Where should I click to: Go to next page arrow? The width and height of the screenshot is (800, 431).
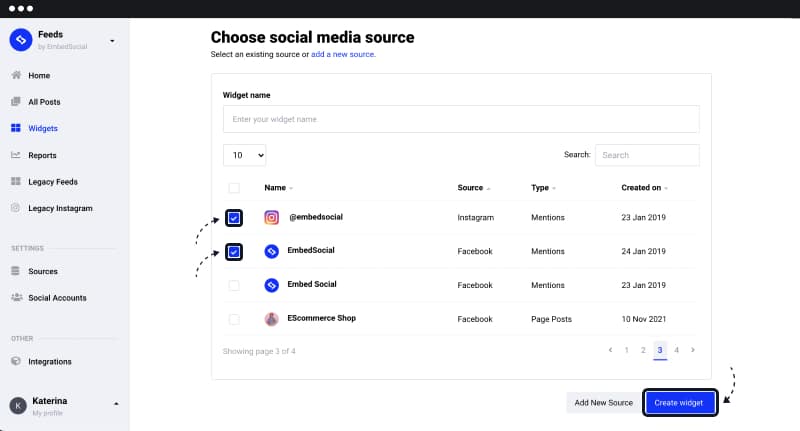(x=693, y=350)
